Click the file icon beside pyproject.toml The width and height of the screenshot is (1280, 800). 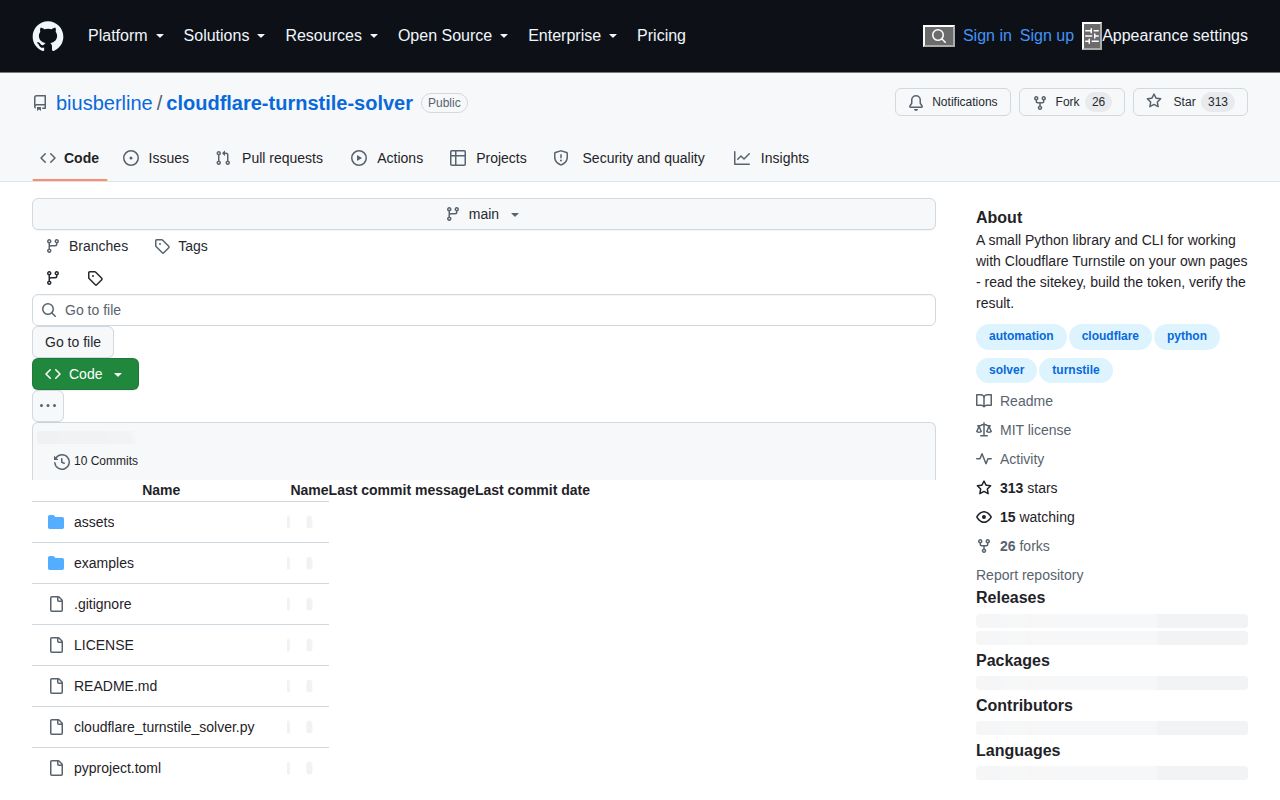(56, 768)
